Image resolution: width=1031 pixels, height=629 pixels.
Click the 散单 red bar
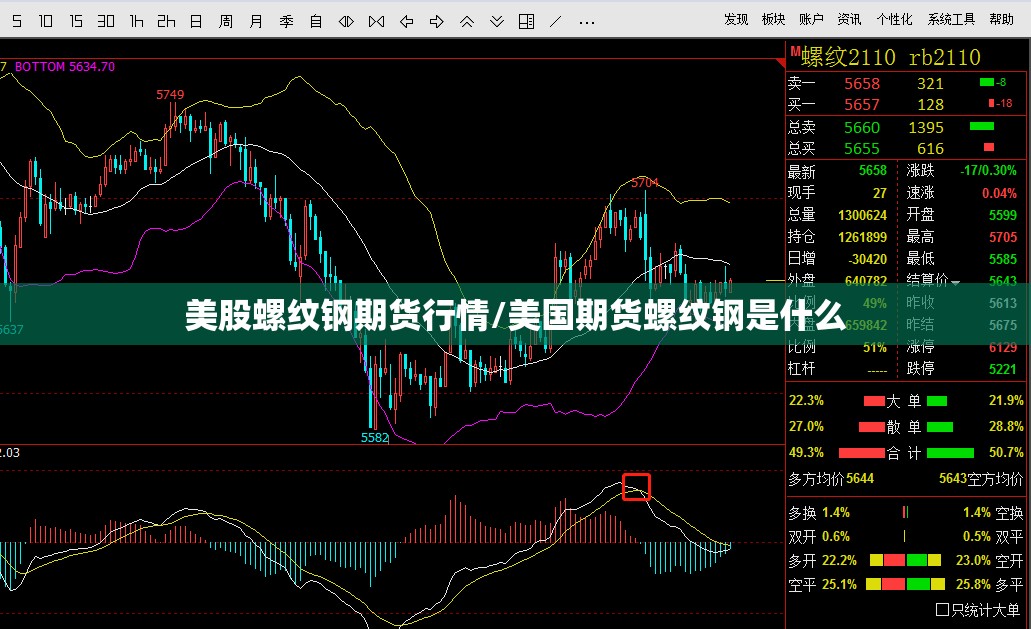(x=872, y=427)
